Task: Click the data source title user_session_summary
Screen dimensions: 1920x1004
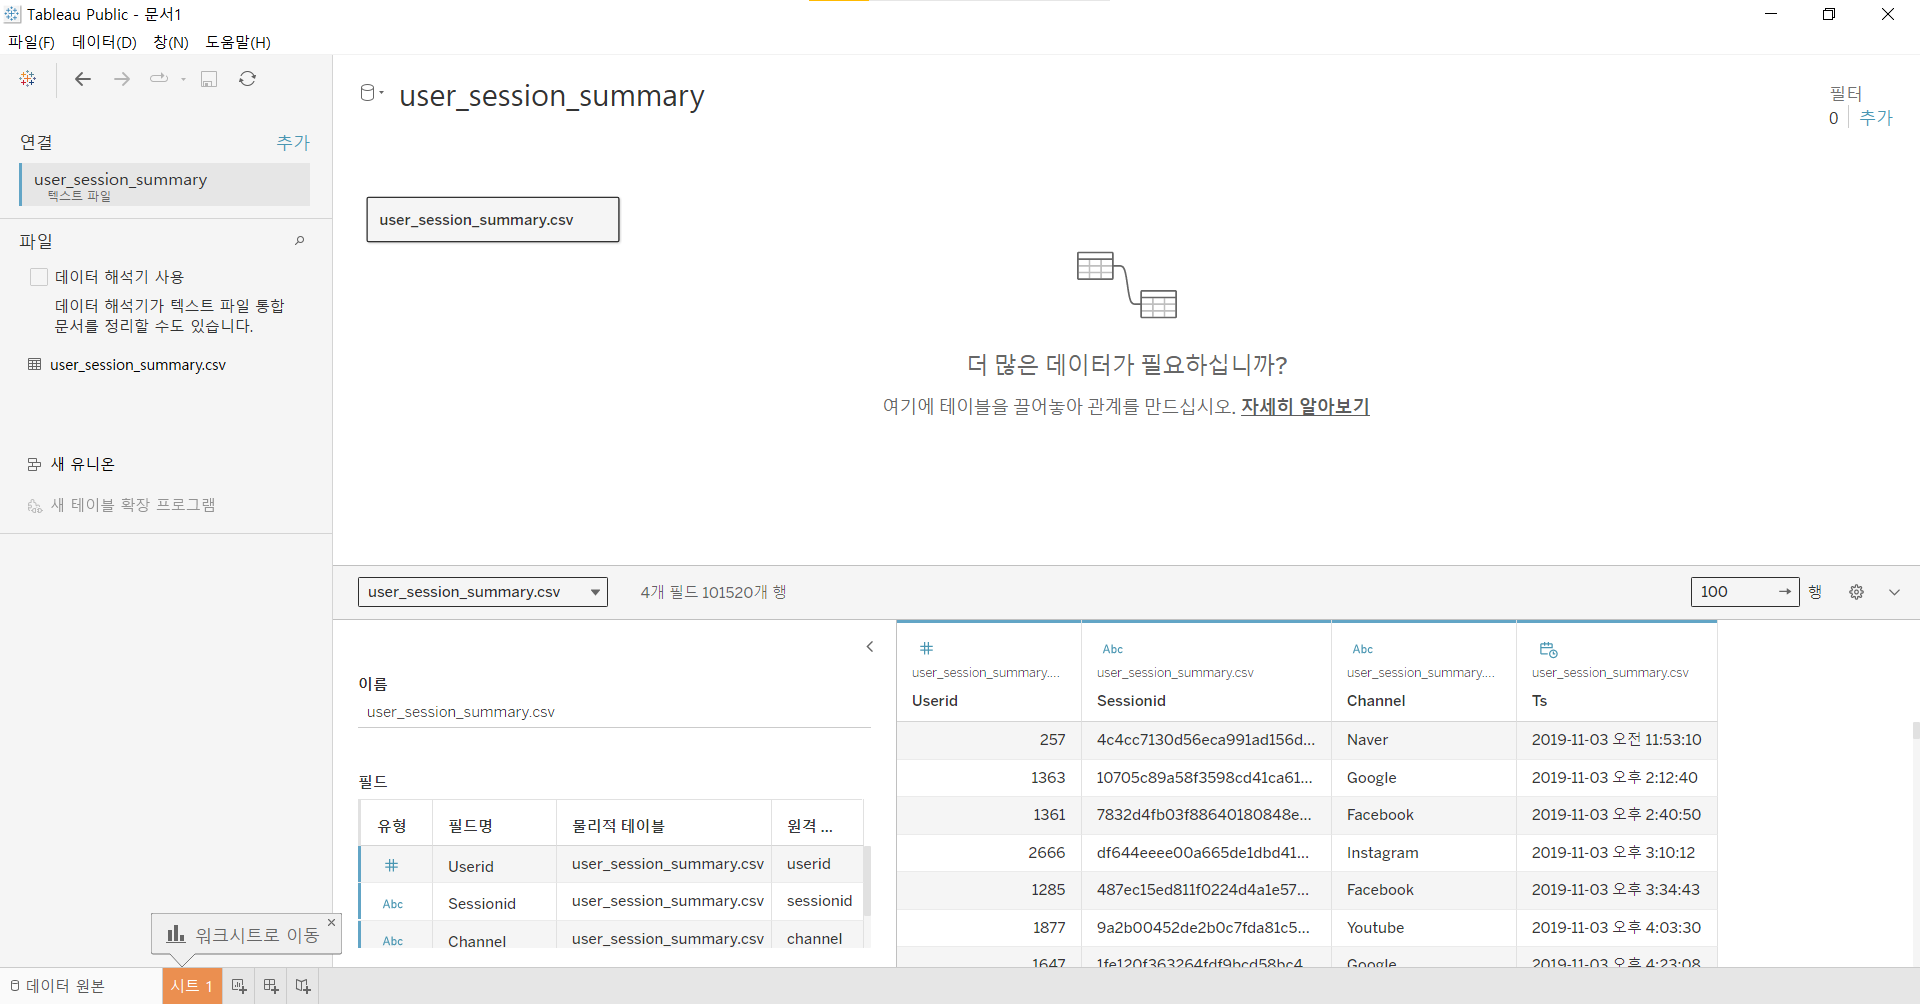Action: [x=552, y=96]
